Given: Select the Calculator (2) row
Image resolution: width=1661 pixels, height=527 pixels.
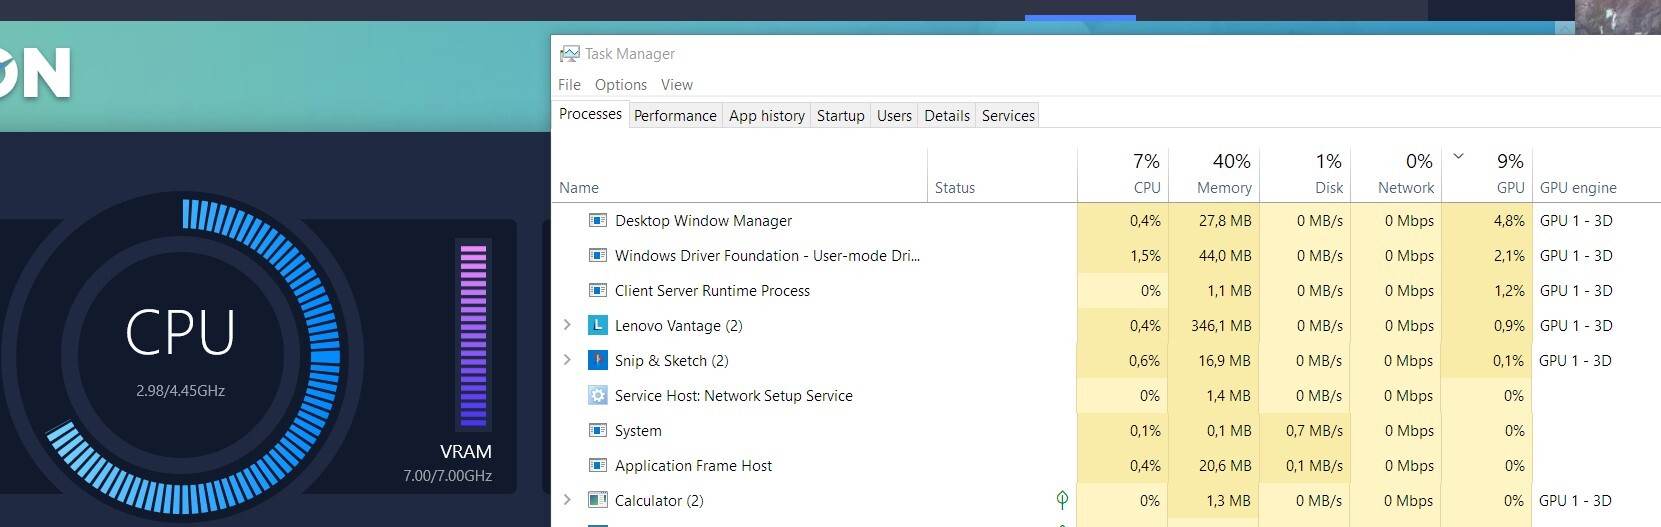Looking at the screenshot, I should coord(1106,500).
